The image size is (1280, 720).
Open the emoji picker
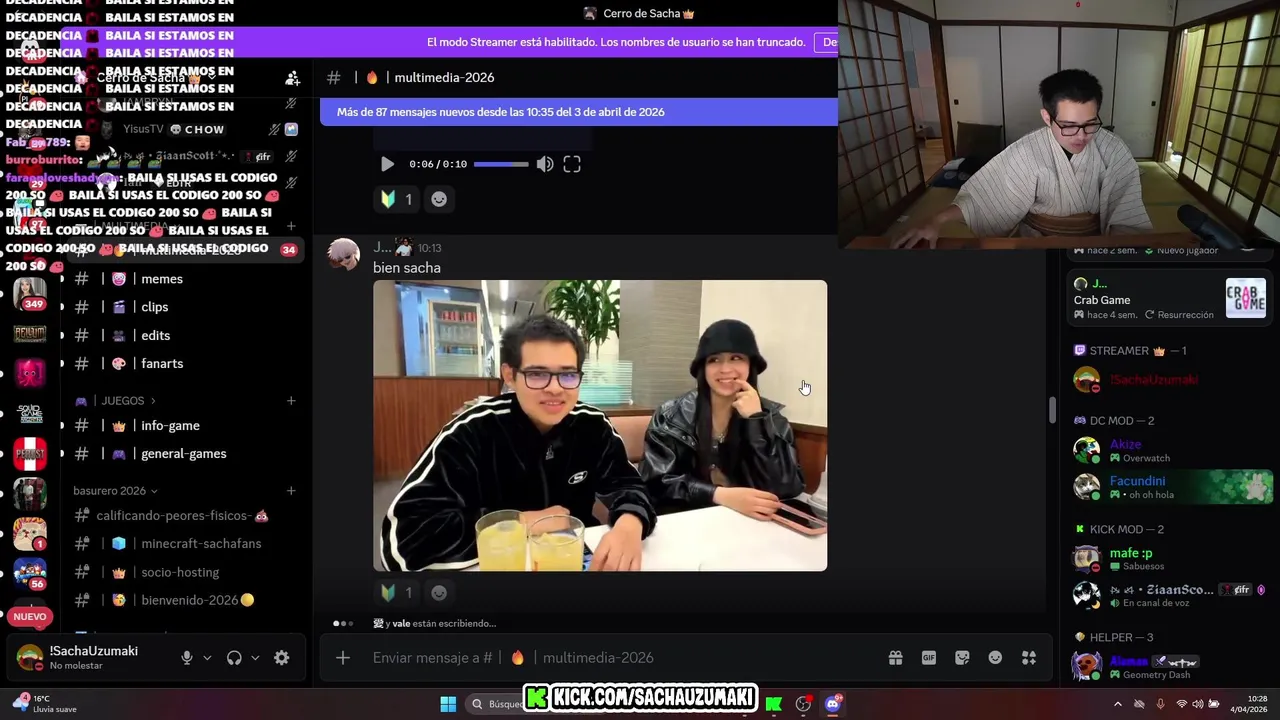tap(995, 657)
